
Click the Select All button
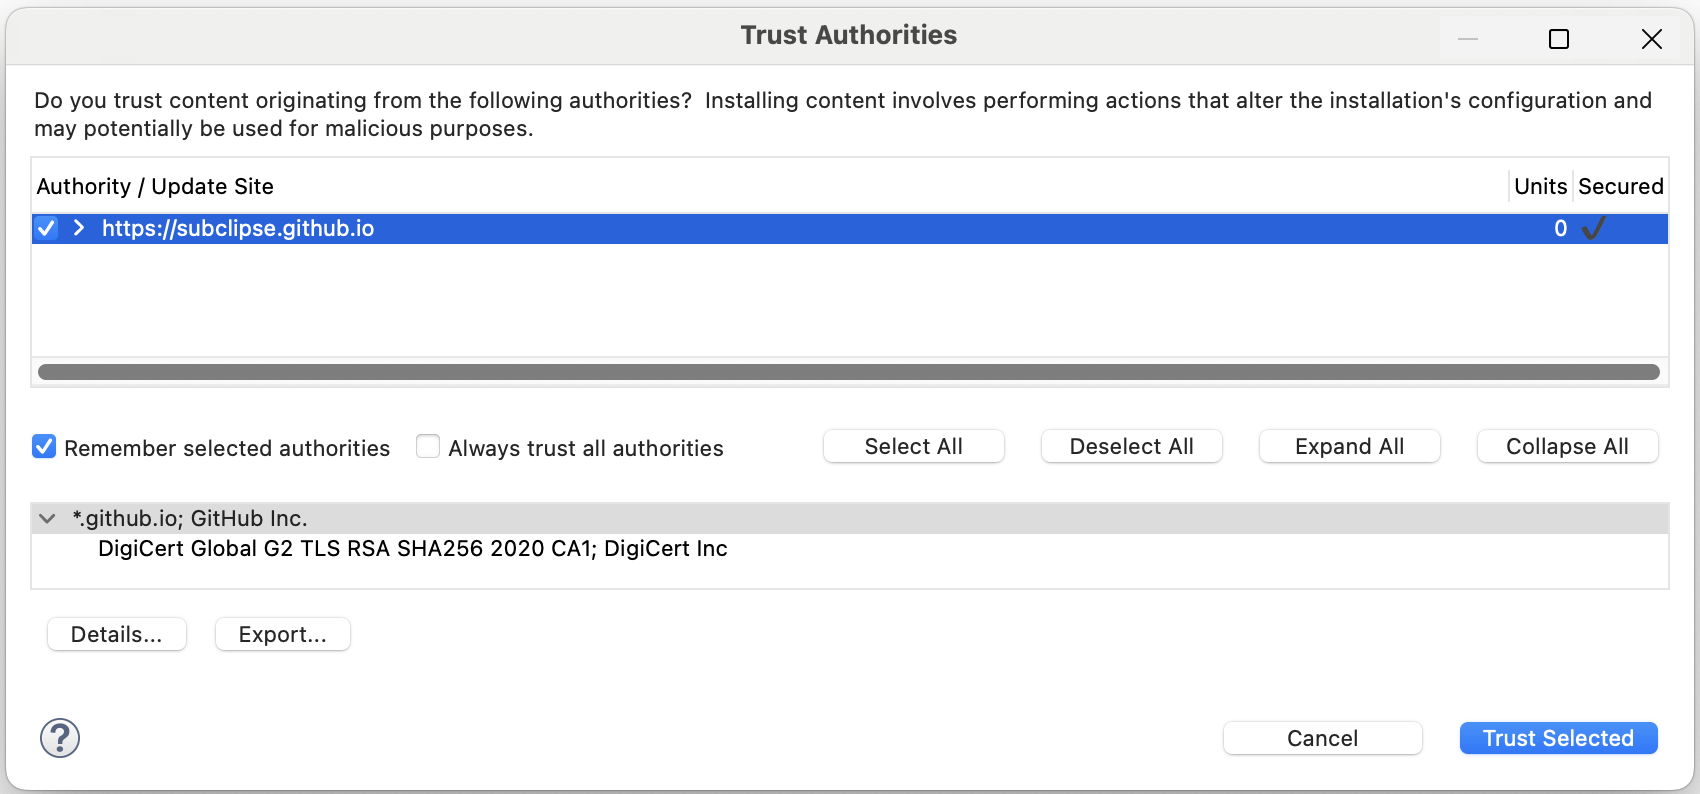coord(913,446)
